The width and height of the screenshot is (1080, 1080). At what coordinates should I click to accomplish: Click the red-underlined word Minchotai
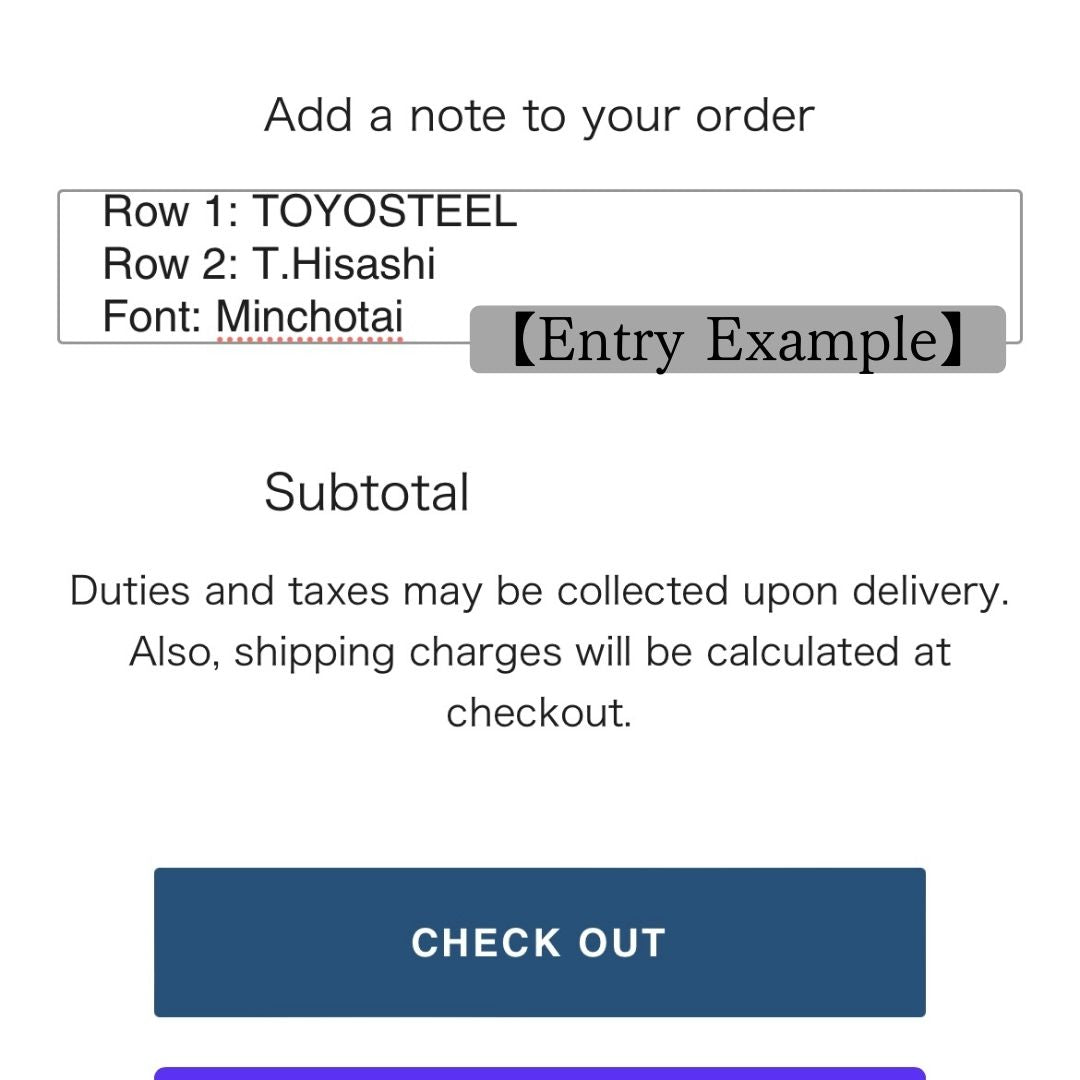click(x=310, y=317)
